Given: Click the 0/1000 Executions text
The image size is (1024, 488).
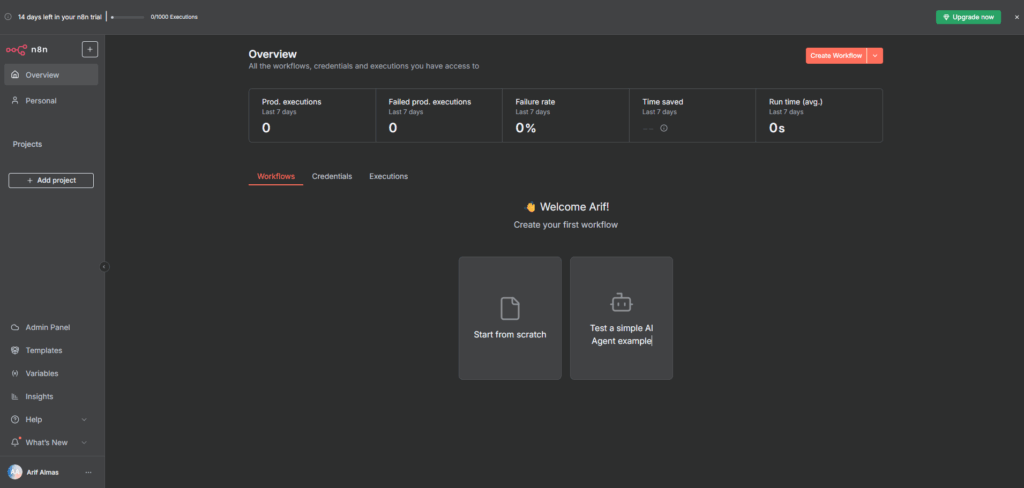Looking at the screenshot, I should point(174,17).
